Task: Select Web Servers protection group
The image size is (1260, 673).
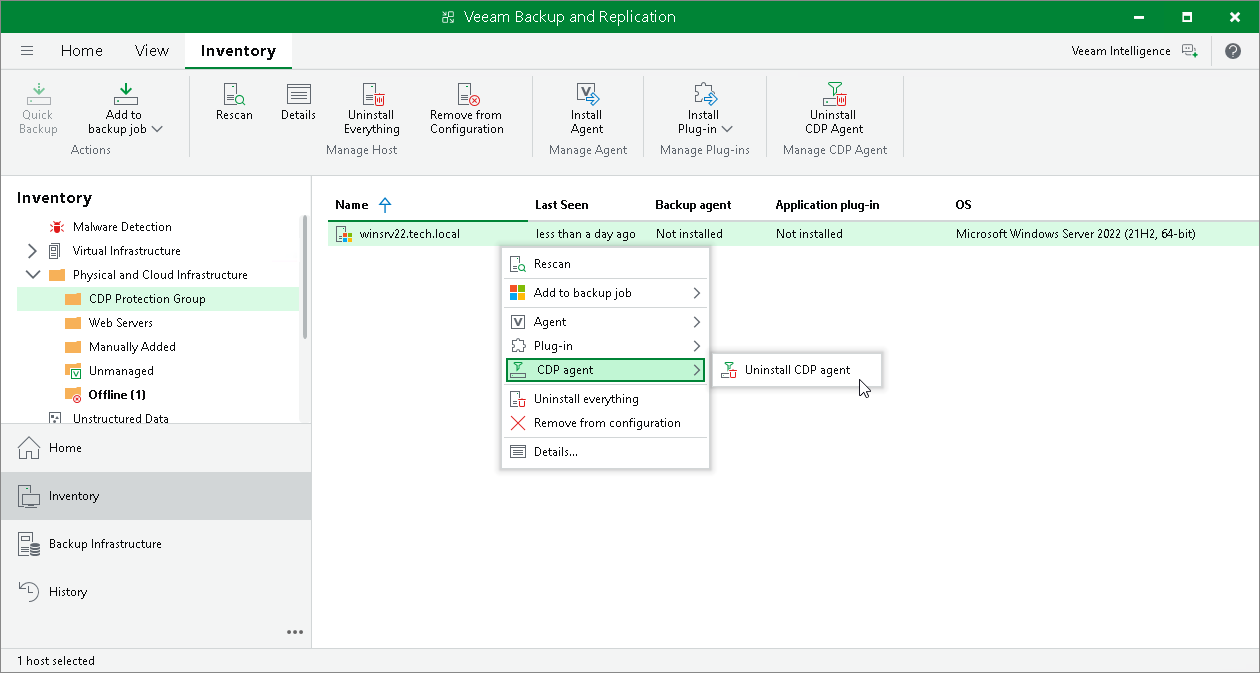Action: click(121, 323)
